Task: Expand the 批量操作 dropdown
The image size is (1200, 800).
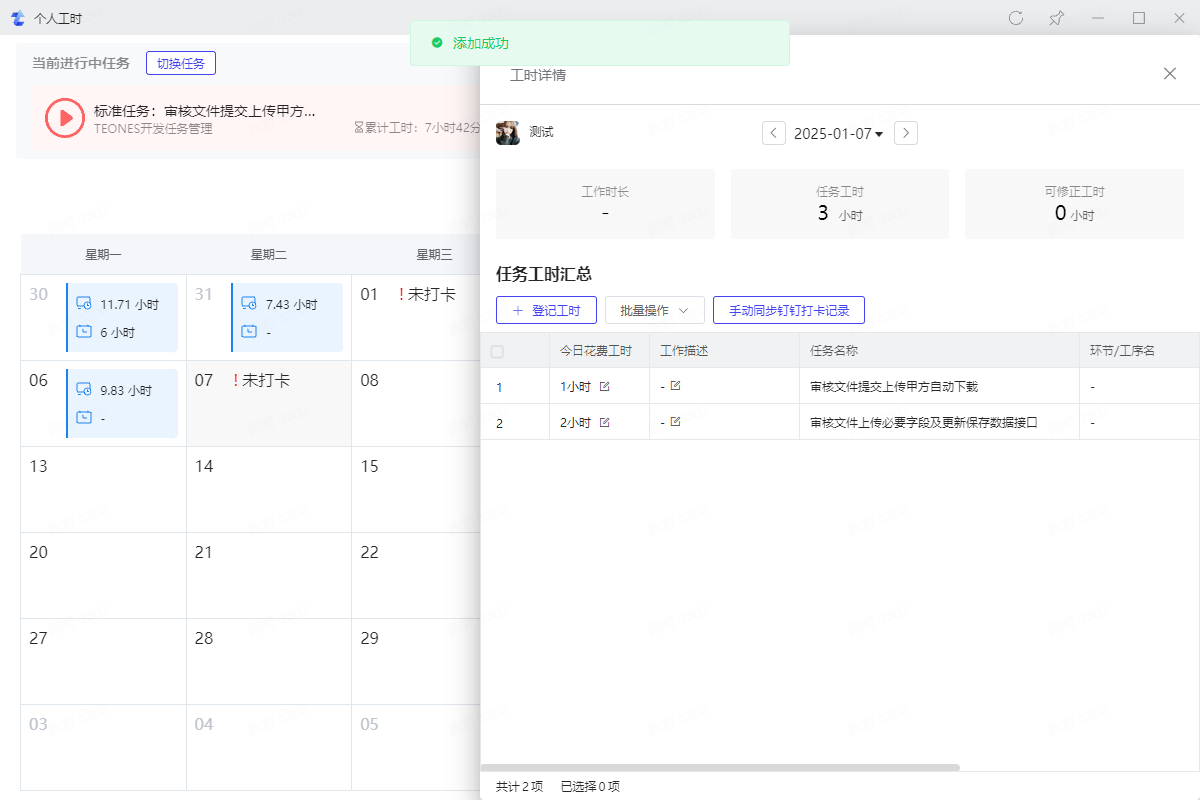Action: click(x=655, y=311)
